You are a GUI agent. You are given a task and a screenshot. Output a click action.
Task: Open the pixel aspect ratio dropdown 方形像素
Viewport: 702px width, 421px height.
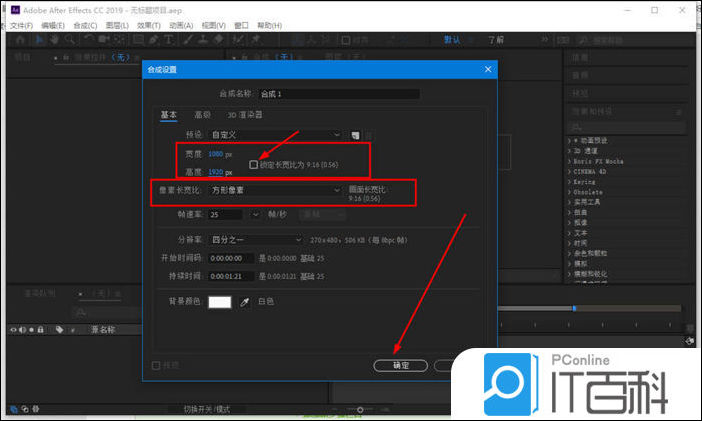(276, 190)
